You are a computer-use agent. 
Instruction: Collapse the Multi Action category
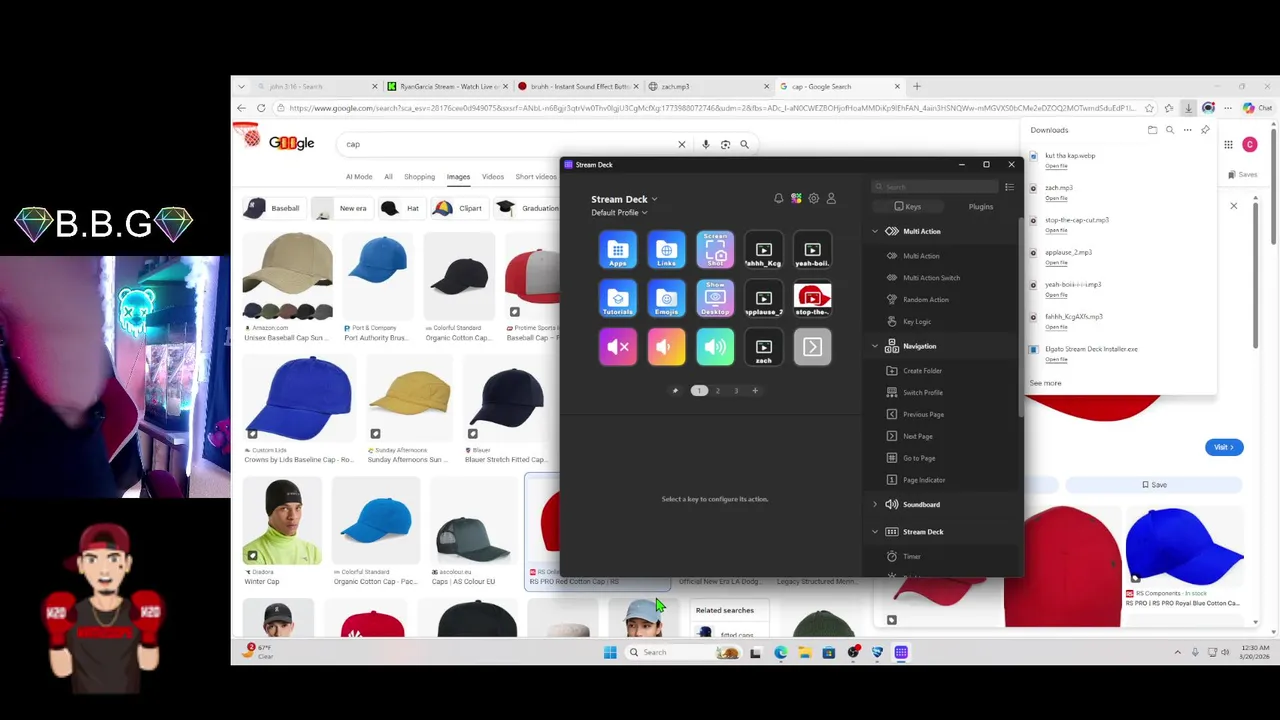pos(875,231)
